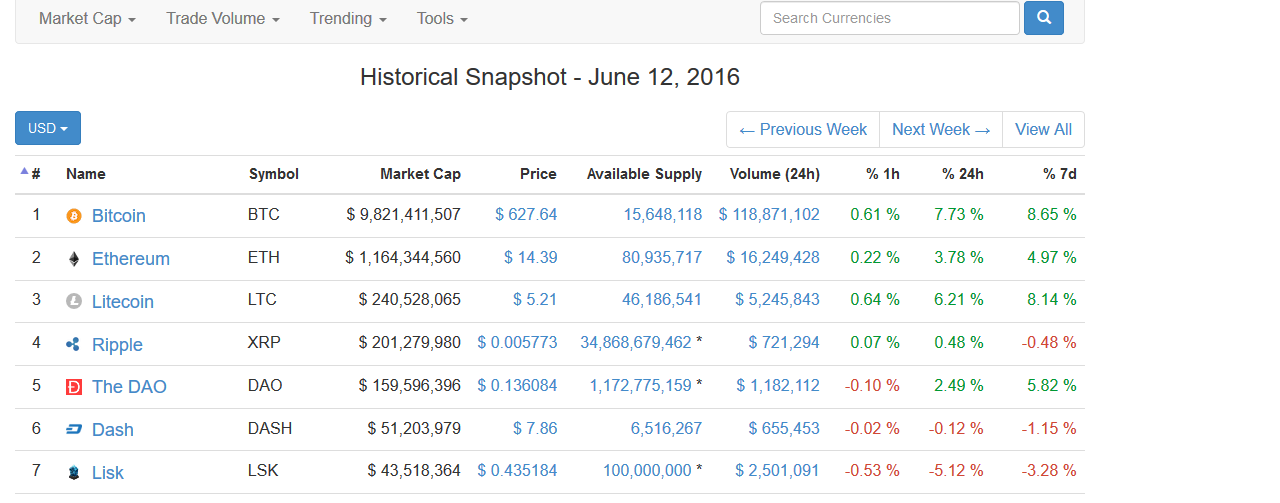
Task: Sort by % 7d column header
Action: click(1059, 174)
